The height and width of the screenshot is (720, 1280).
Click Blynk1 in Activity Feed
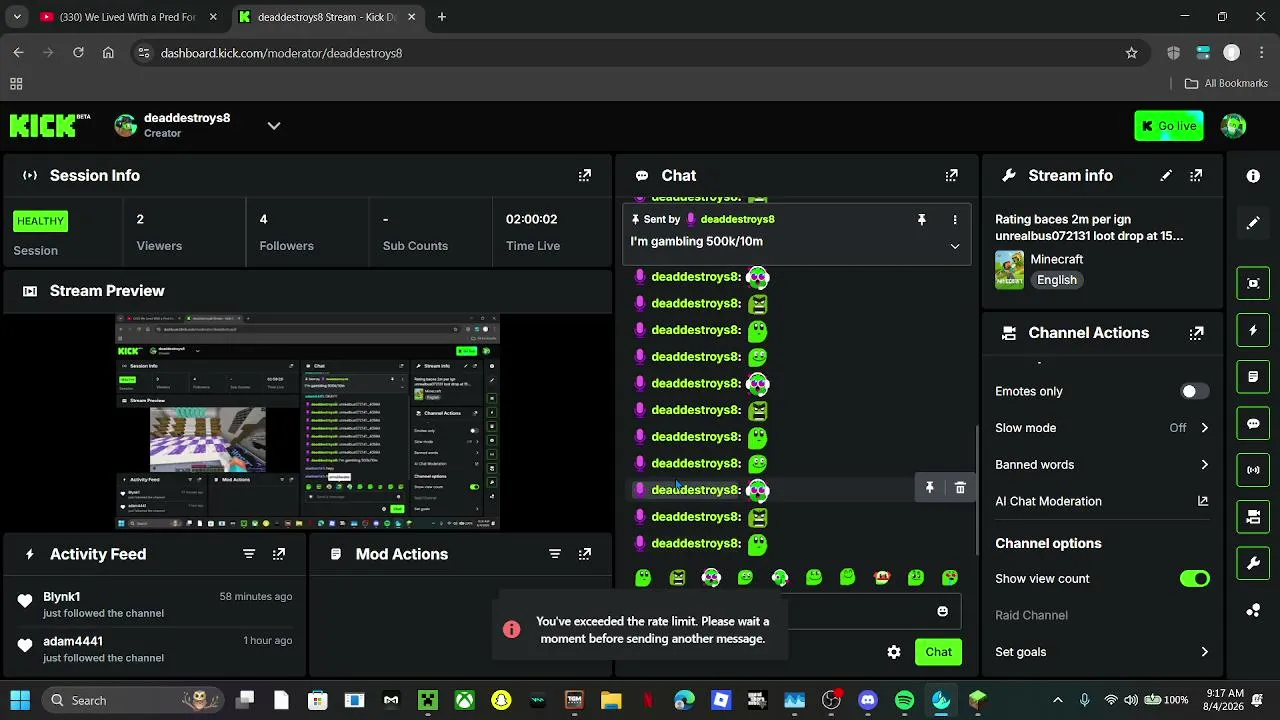[x=62, y=597]
